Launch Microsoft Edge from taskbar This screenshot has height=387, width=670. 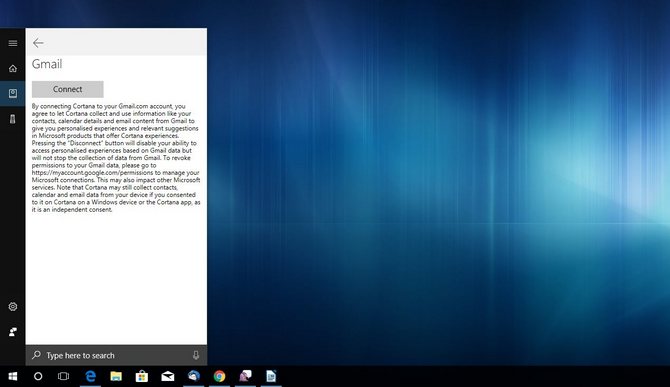(x=90, y=376)
